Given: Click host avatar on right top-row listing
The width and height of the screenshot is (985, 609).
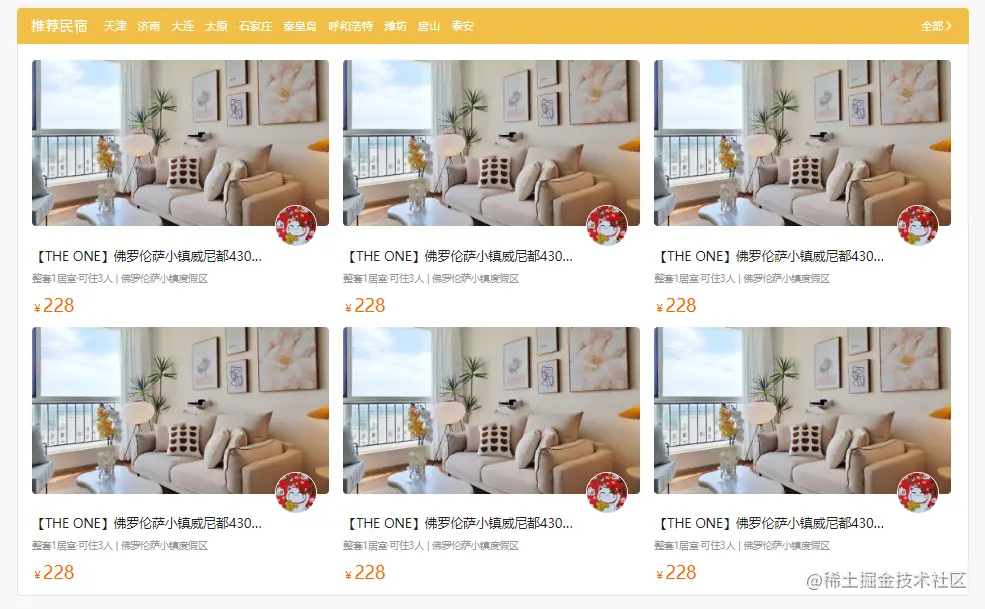Looking at the screenshot, I should pyautogui.click(x=918, y=225).
